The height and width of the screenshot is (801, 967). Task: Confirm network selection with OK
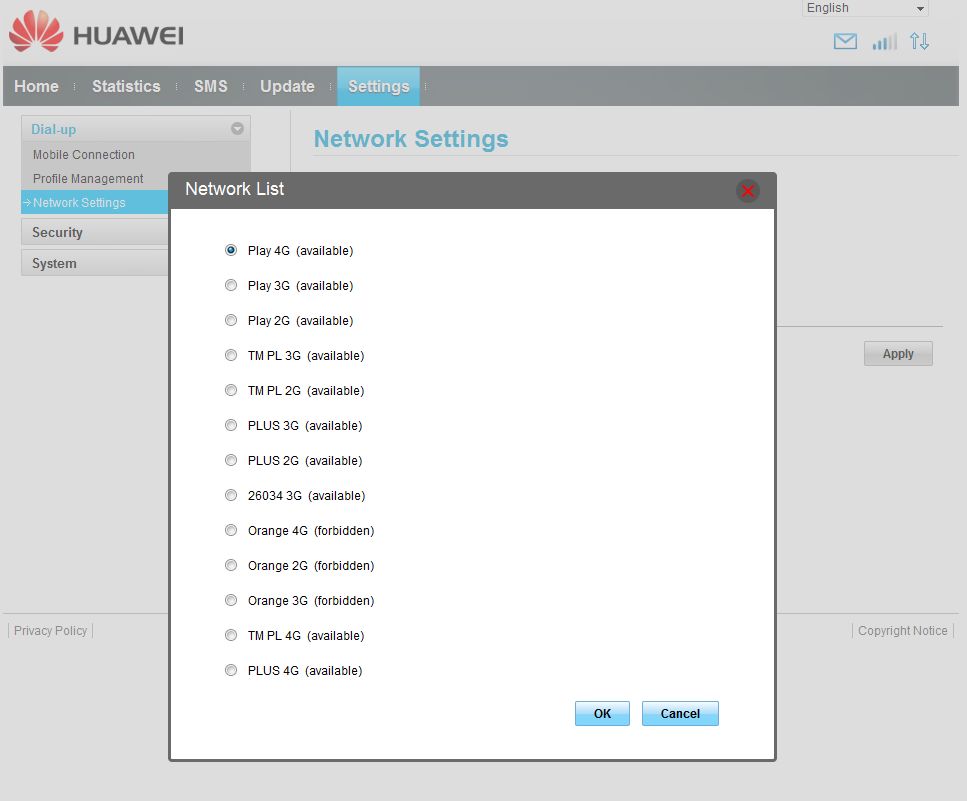[x=602, y=714]
